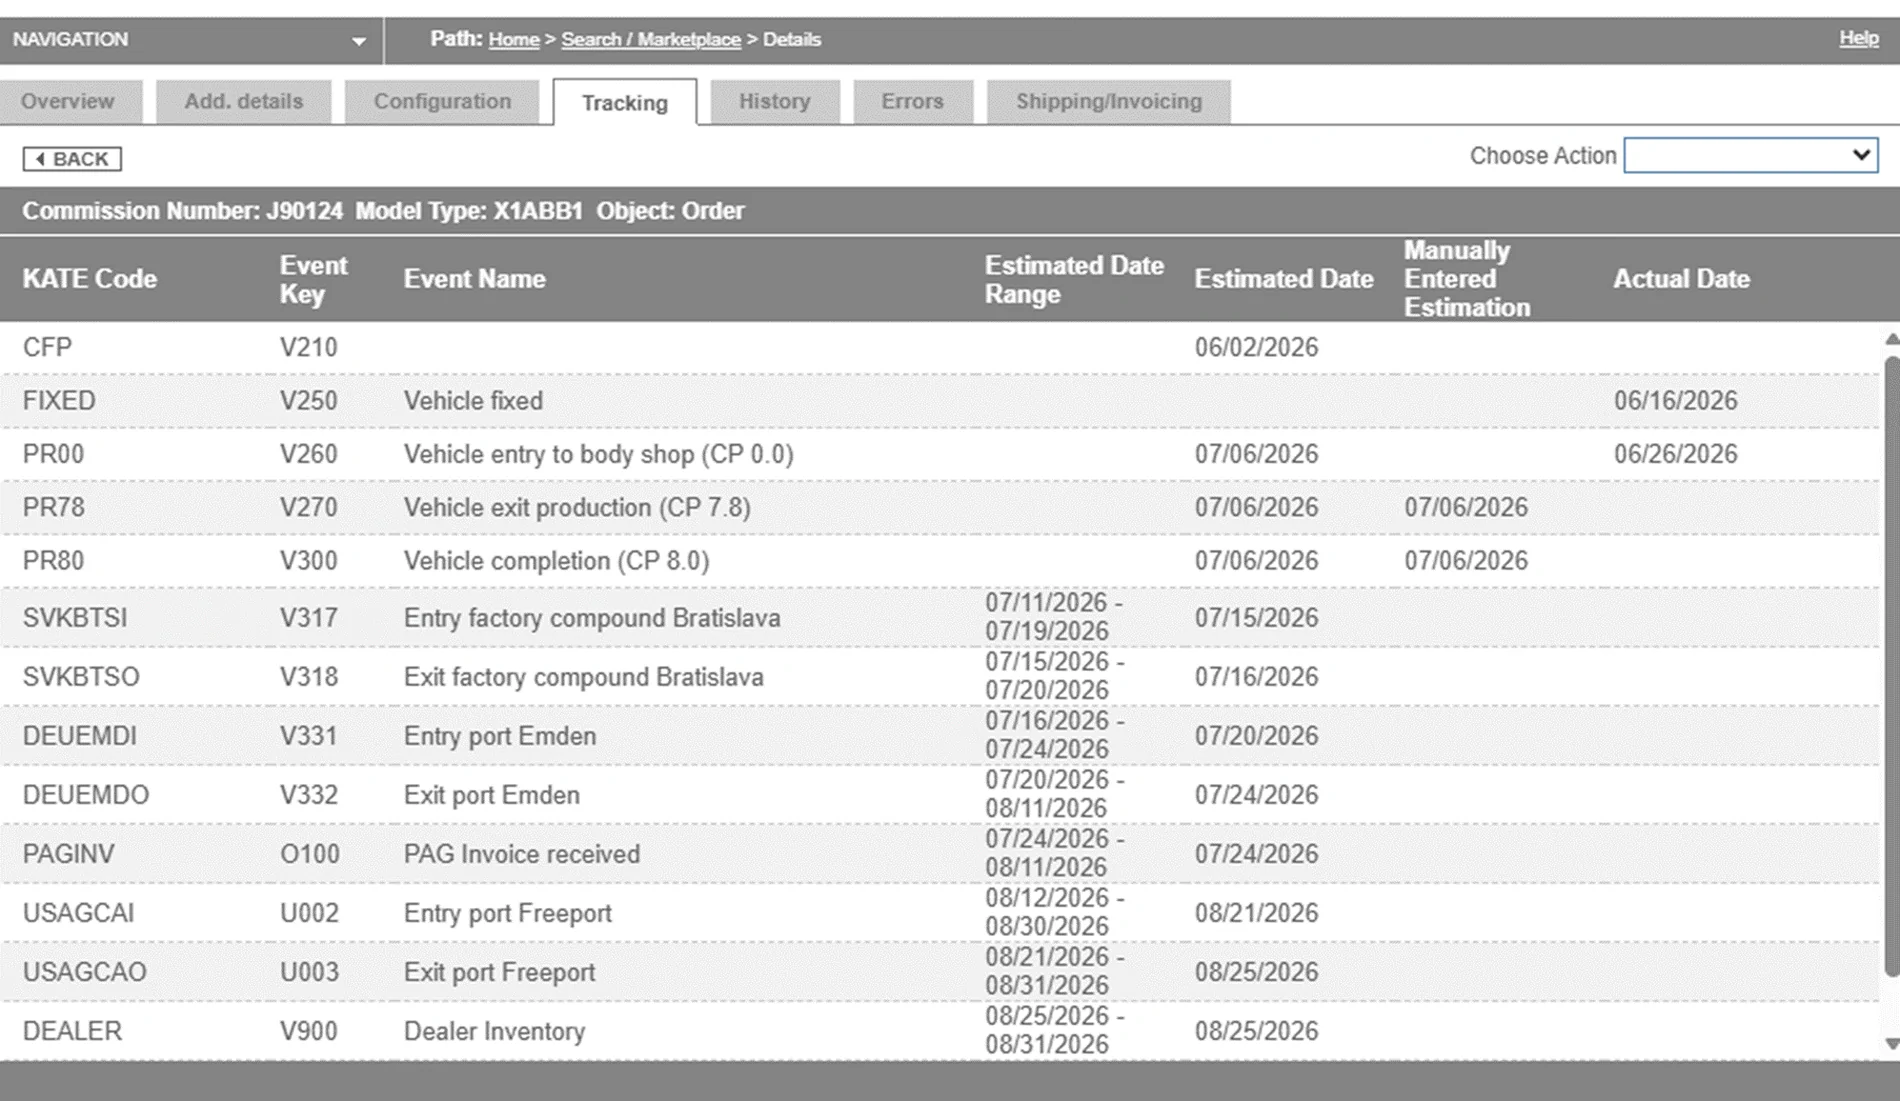Click the Event Key column header

(313, 279)
